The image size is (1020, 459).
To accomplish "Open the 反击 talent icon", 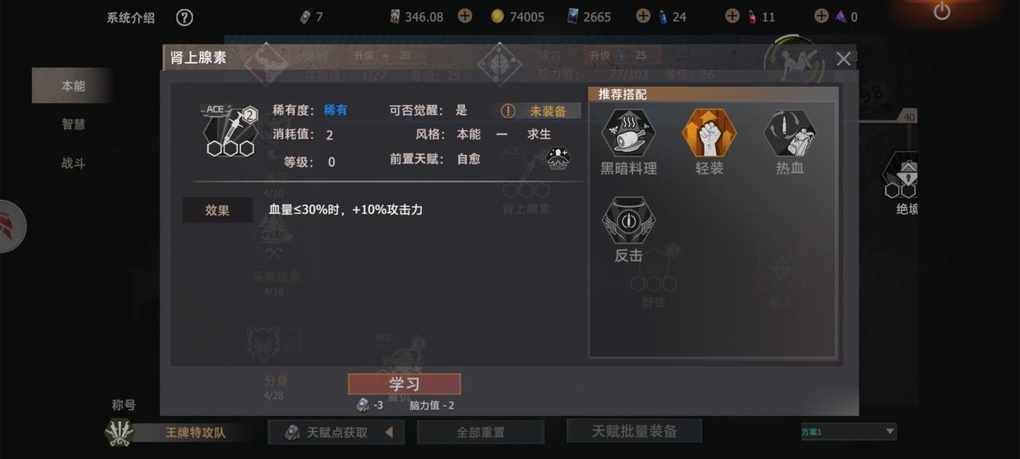I will (x=628, y=221).
